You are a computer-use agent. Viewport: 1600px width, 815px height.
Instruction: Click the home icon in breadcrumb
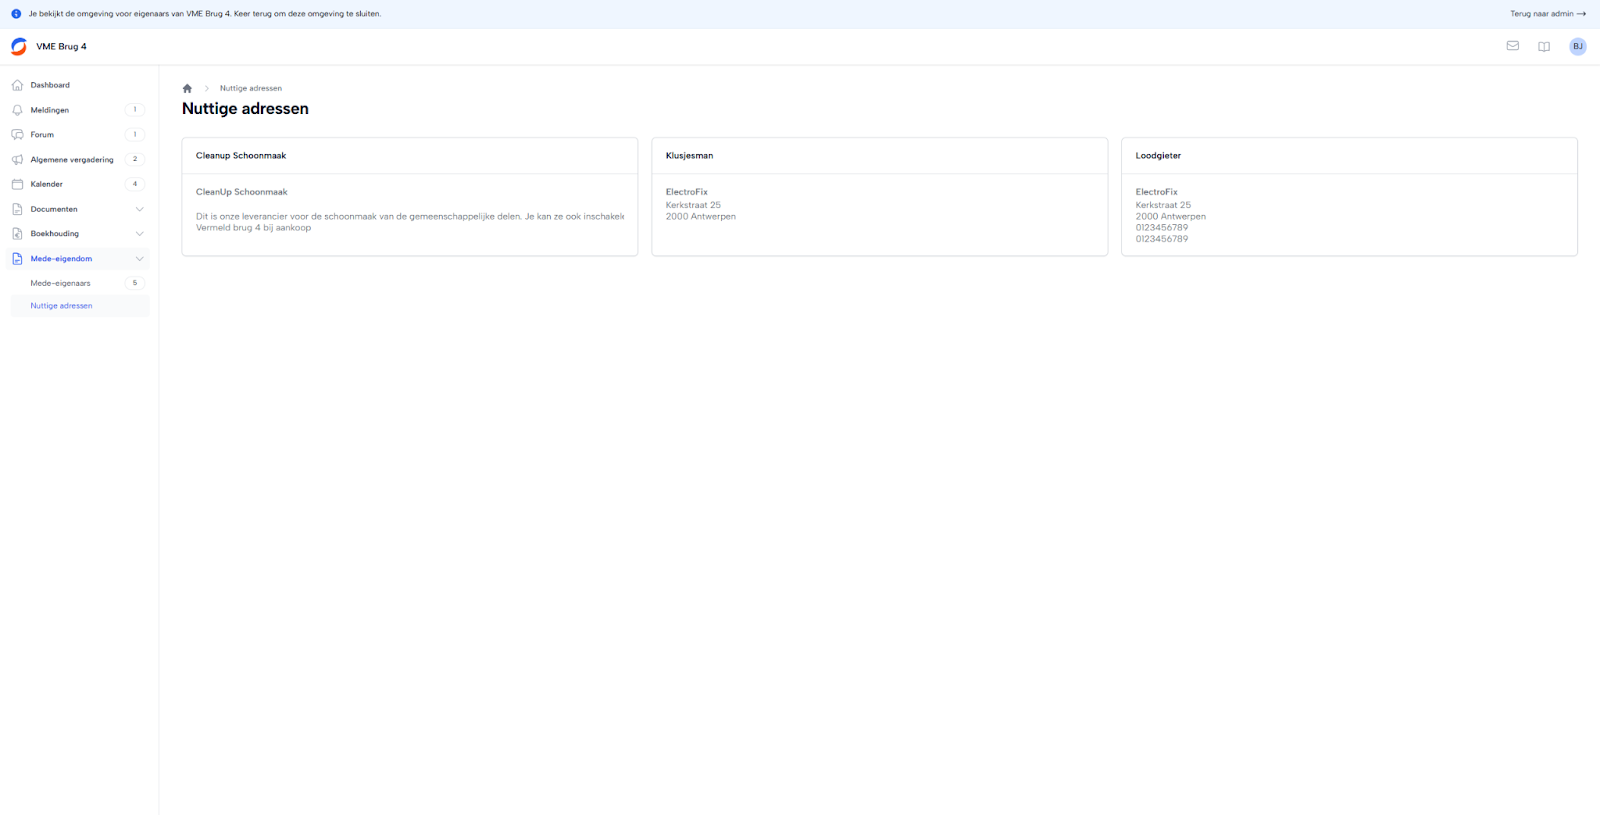point(187,88)
